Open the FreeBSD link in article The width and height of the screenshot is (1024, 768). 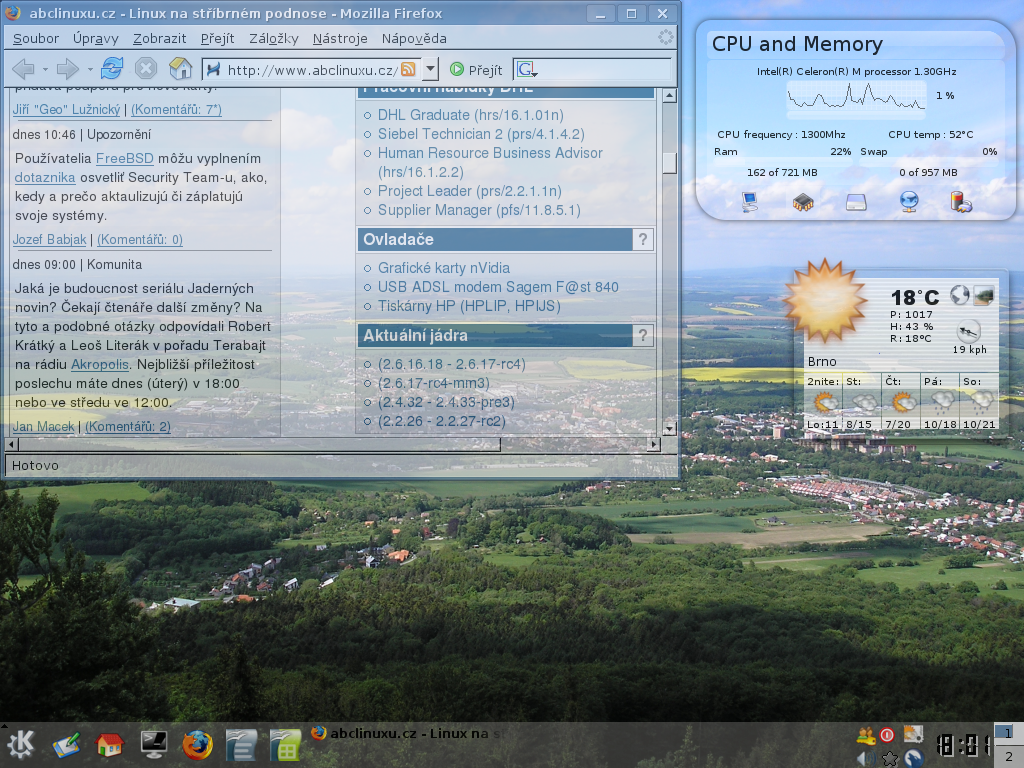pos(124,159)
